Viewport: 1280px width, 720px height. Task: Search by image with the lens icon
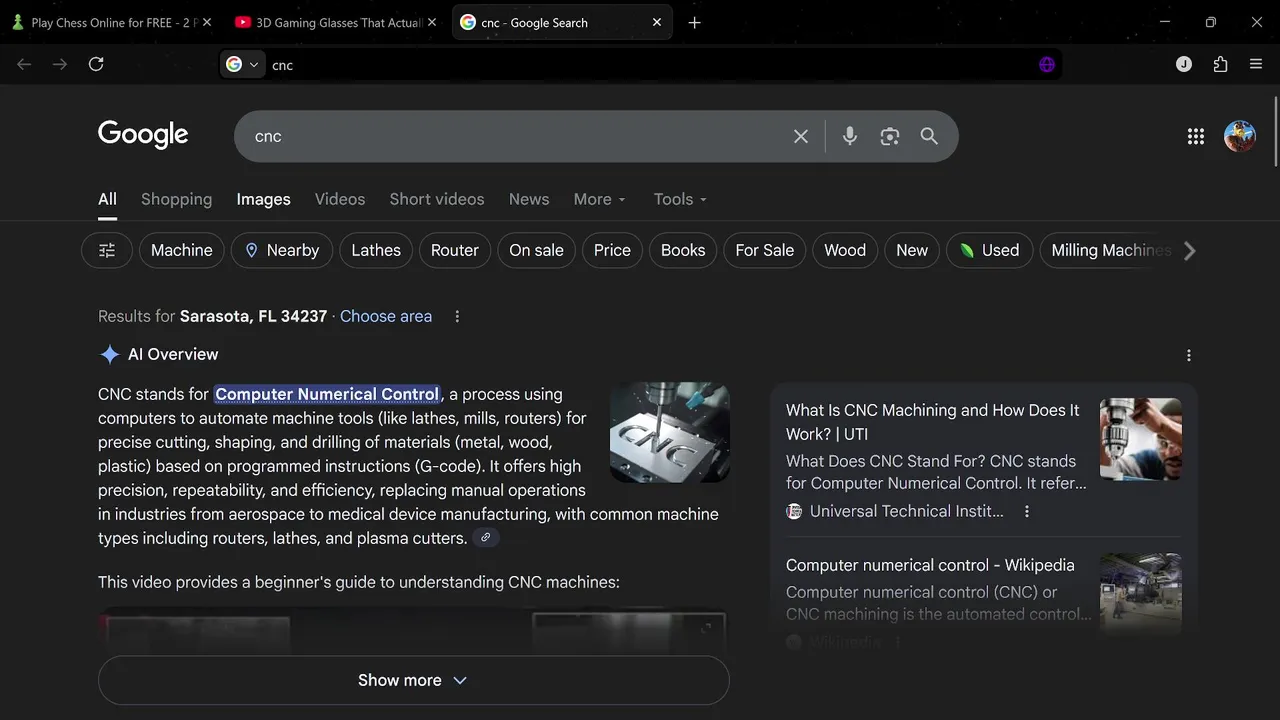click(x=890, y=136)
